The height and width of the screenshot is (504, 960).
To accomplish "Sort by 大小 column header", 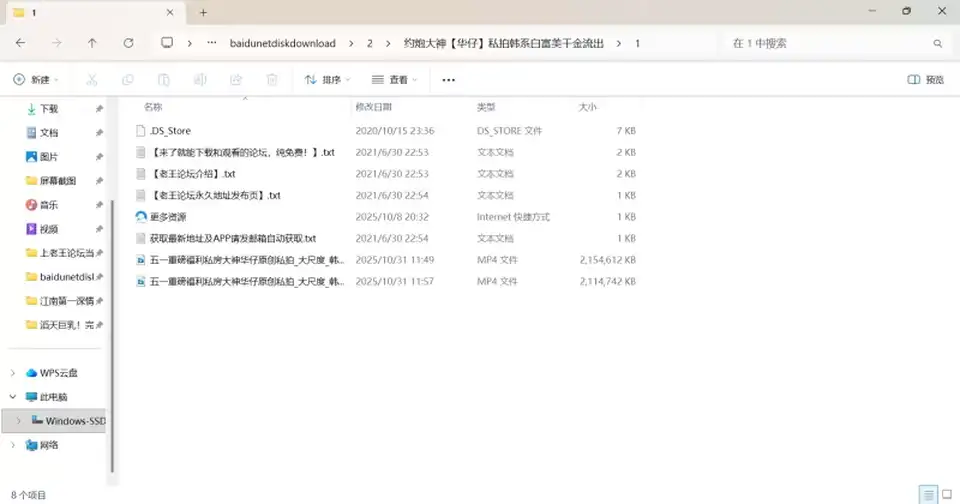I will pyautogui.click(x=587, y=107).
